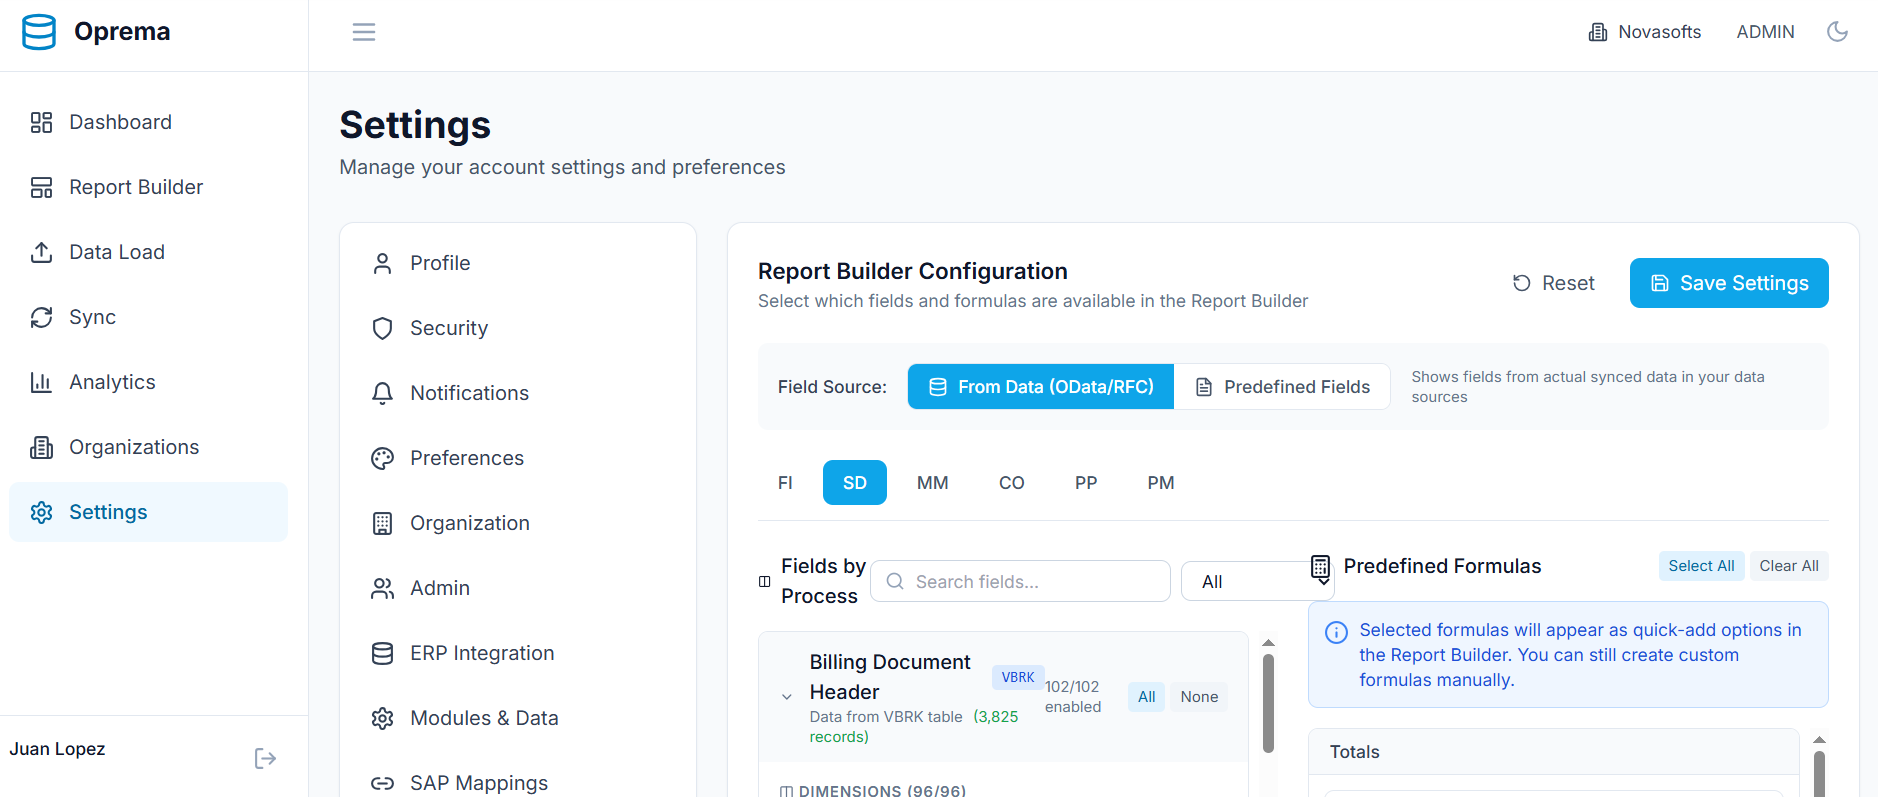
Task: Focus the Search fields input
Action: click(1020, 581)
